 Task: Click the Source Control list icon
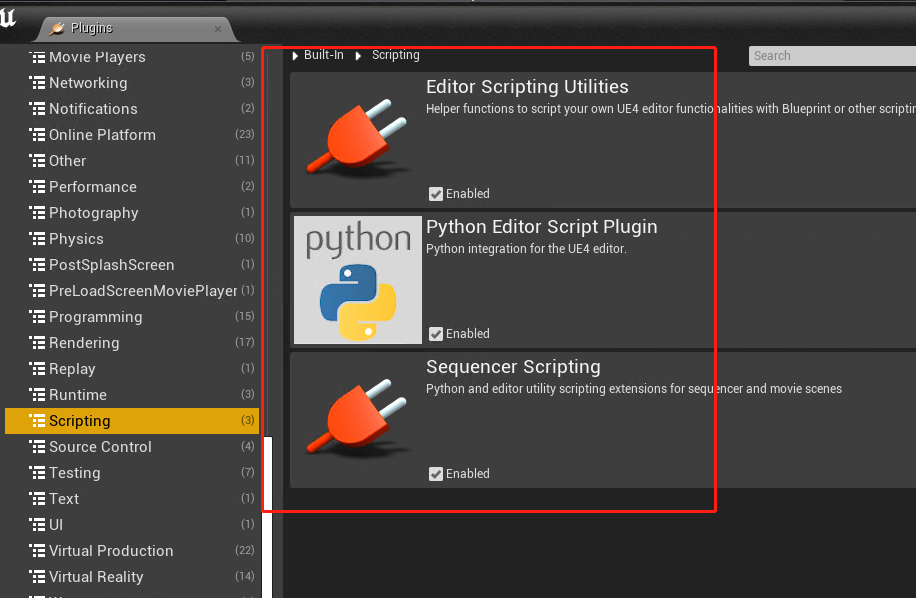37,447
